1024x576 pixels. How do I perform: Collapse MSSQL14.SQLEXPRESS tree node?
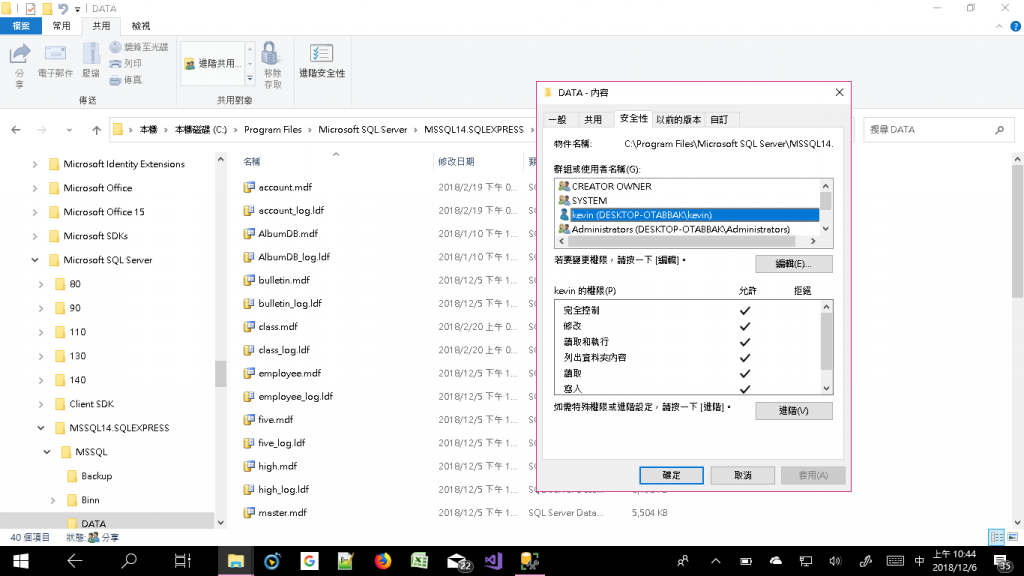point(41,428)
